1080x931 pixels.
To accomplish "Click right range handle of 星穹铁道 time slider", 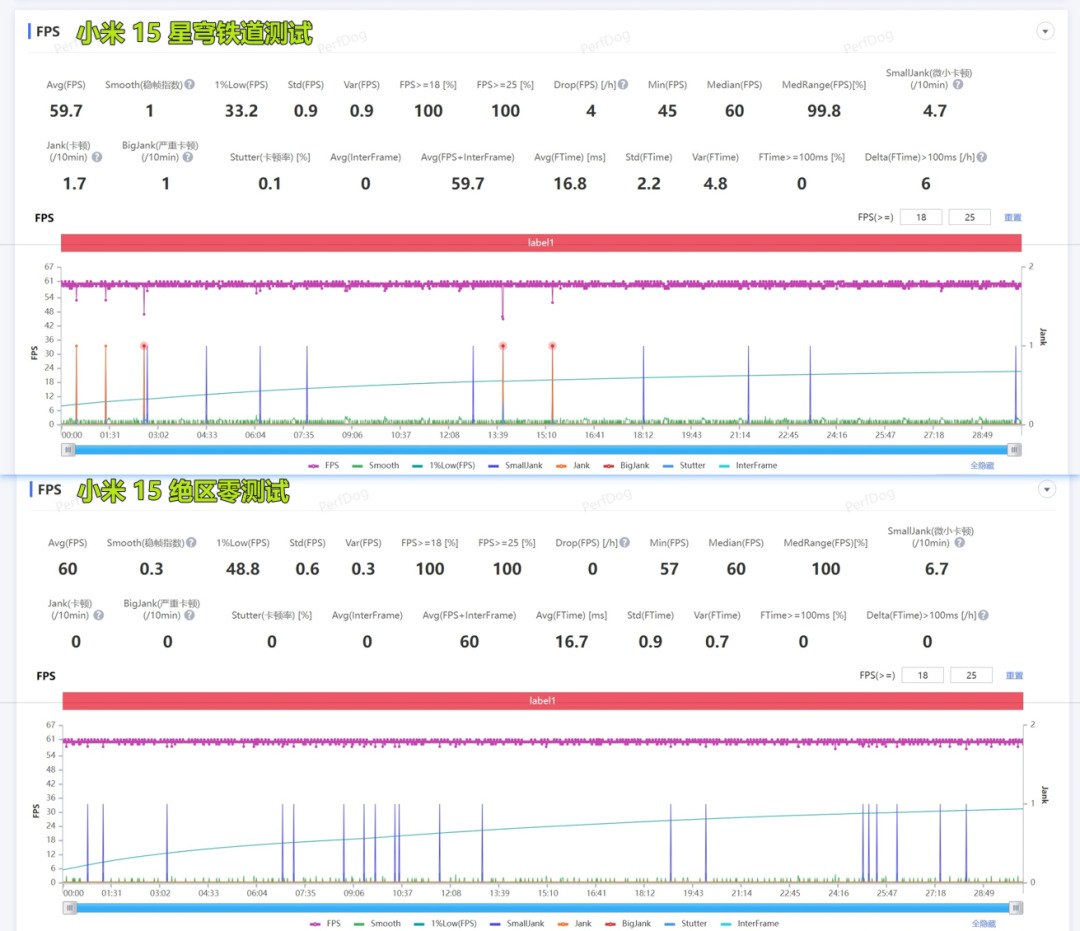I will 1015,450.
